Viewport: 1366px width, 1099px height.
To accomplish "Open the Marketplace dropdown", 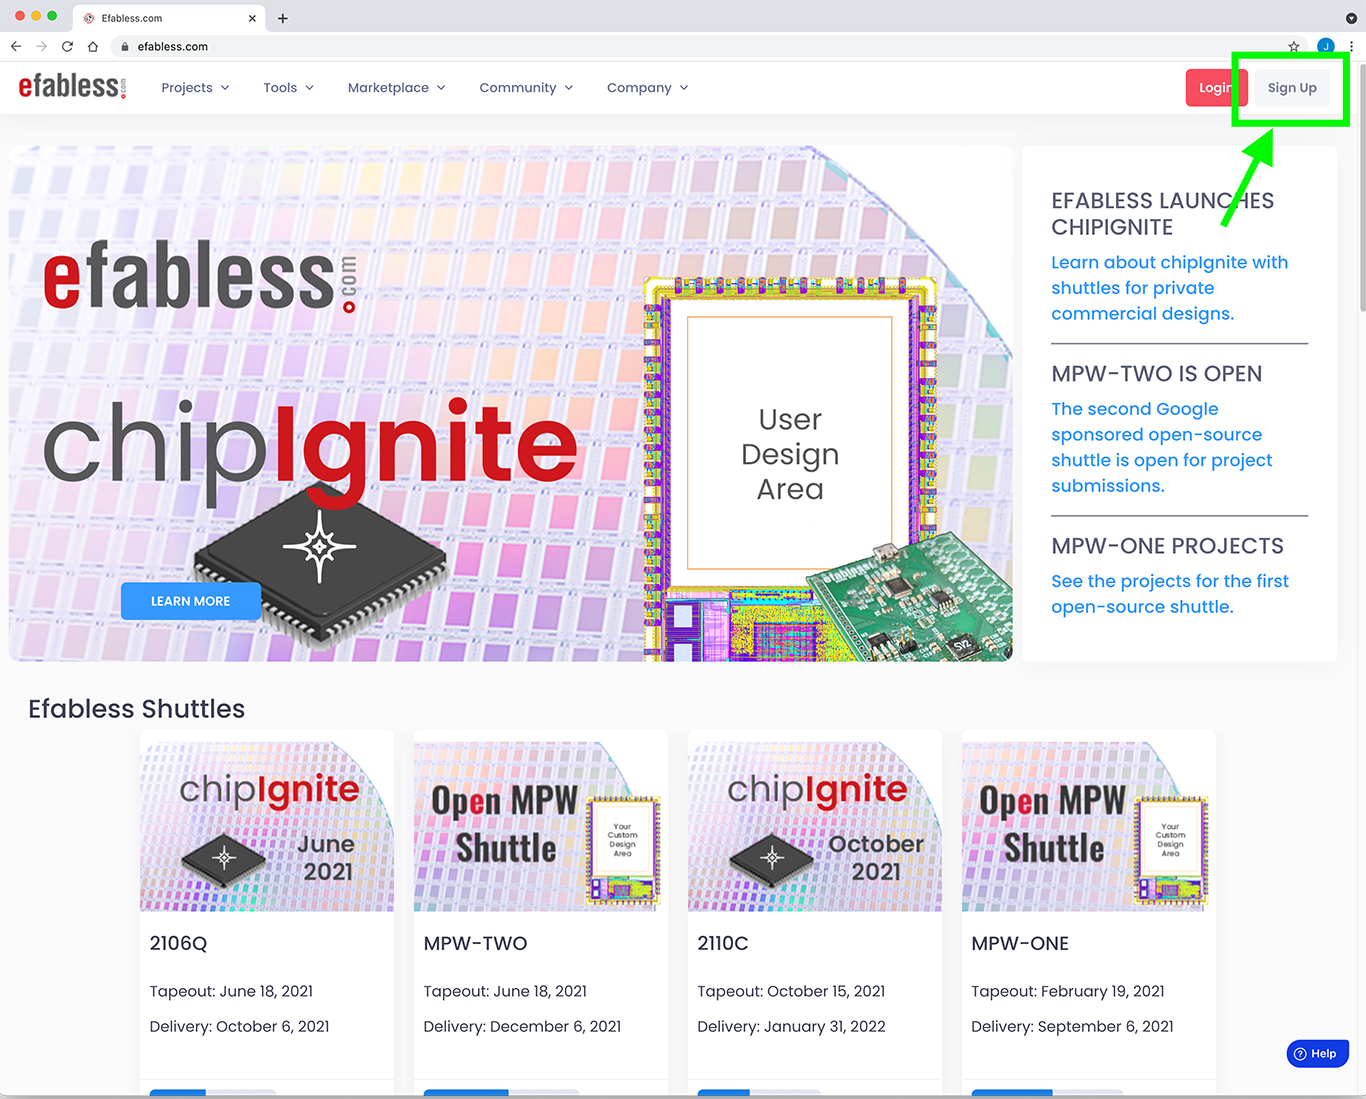I will pyautogui.click(x=396, y=88).
